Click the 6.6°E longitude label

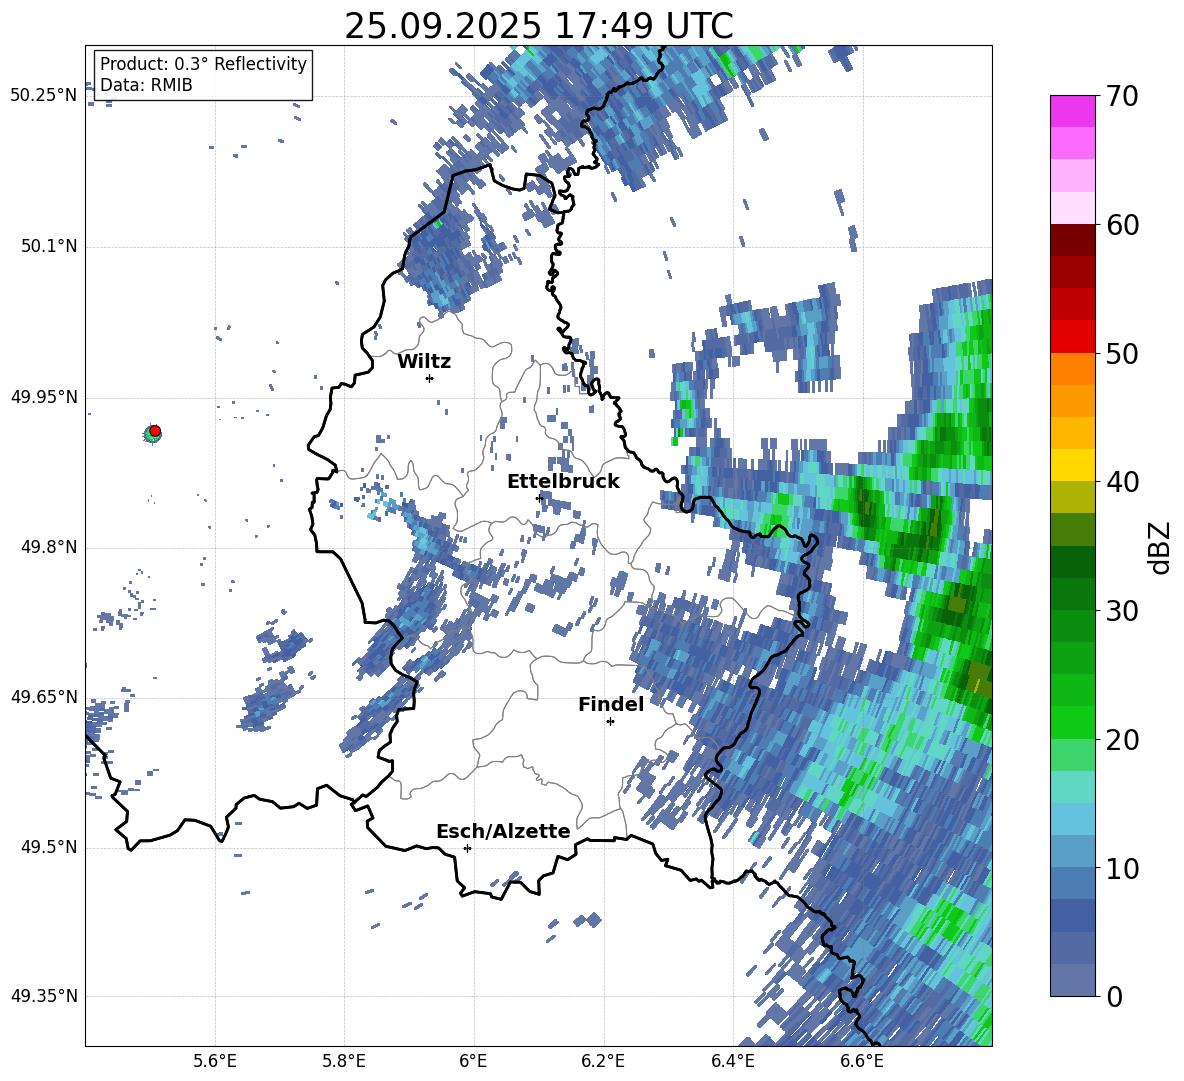pyautogui.click(x=862, y=1061)
